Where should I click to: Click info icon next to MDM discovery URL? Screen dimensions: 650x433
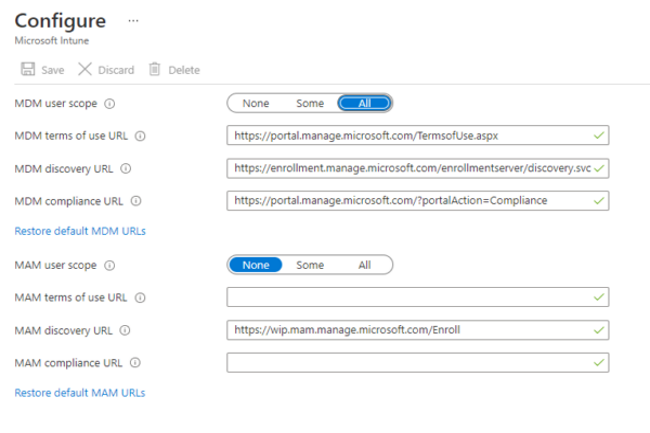click(x=126, y=169)
